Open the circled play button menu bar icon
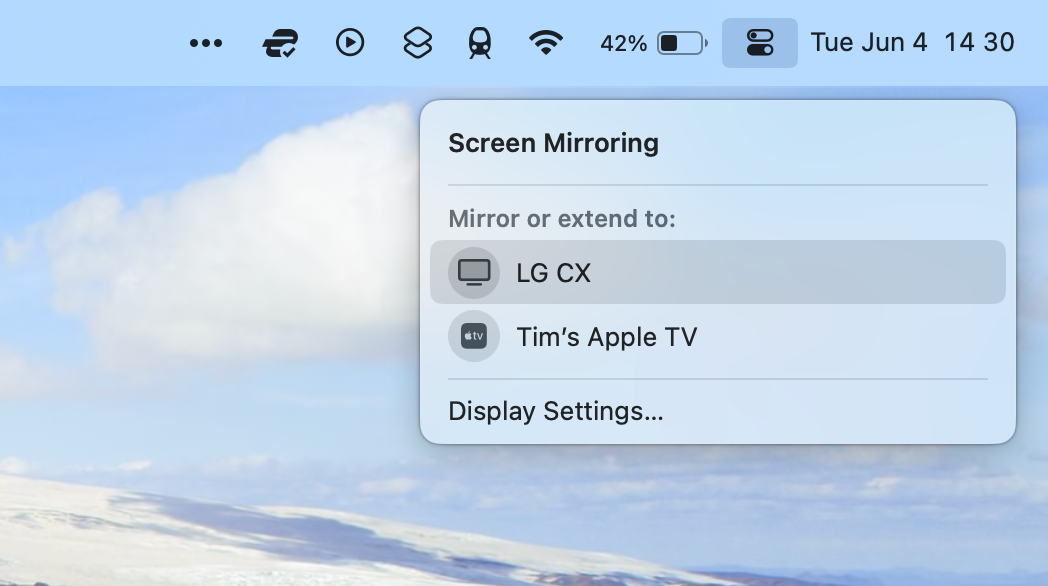 pos(349,42)
